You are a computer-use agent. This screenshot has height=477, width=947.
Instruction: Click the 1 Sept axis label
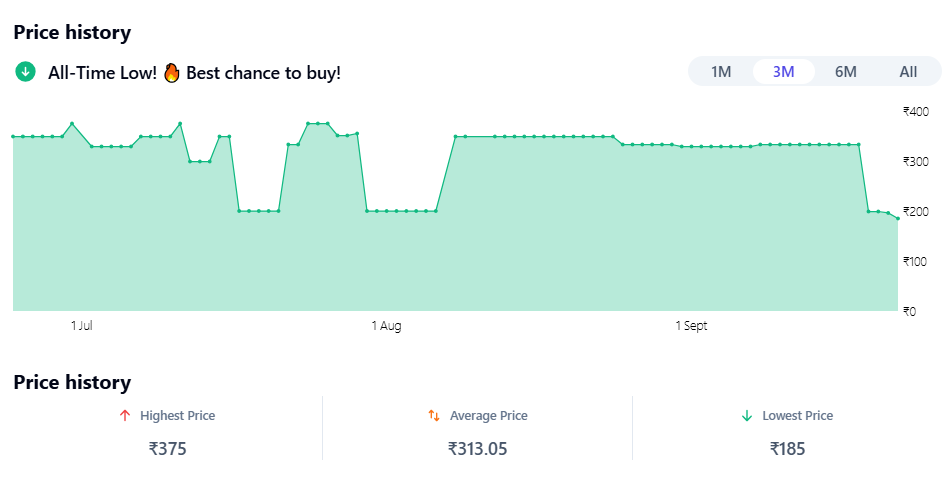pos(691,326)
